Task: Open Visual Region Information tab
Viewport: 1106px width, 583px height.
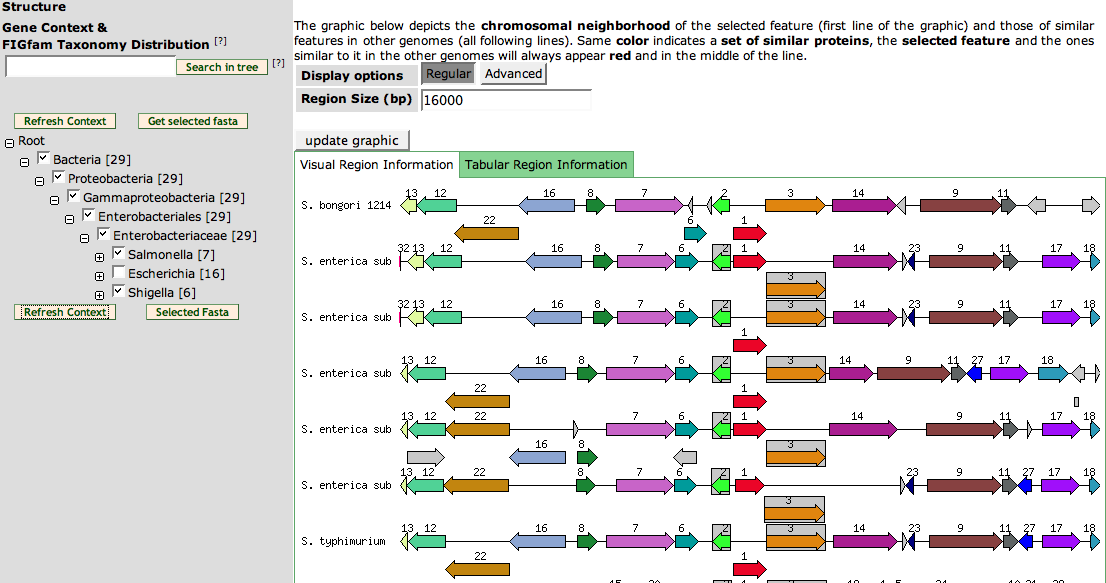Action: [377, 165]
